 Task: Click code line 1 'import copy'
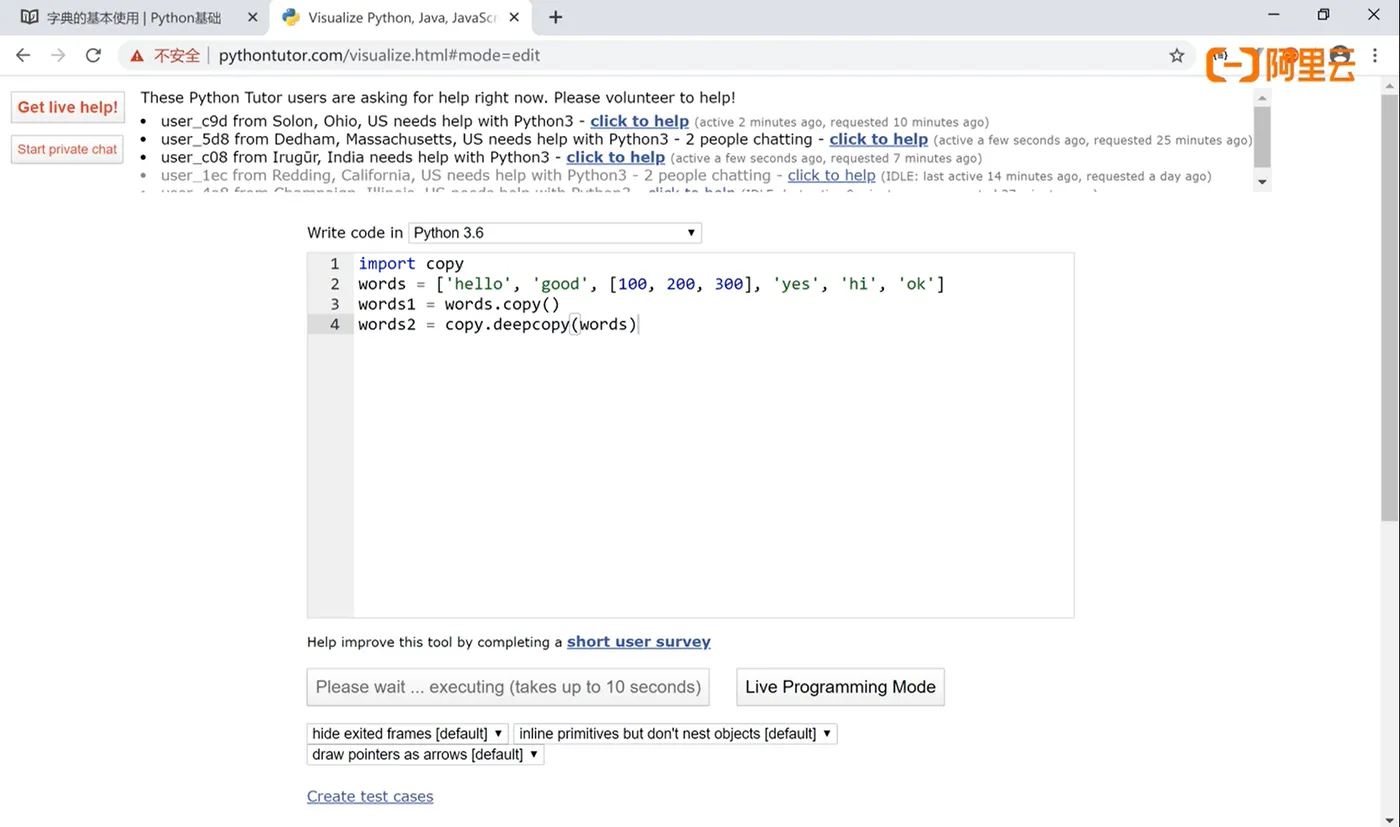pos(411,264)
